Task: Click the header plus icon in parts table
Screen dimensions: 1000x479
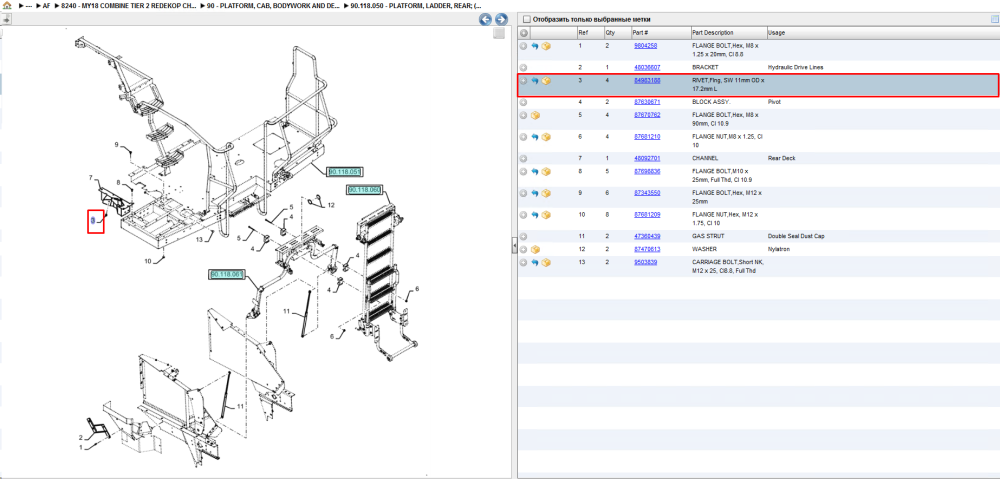Action: [x=524, y=33]
